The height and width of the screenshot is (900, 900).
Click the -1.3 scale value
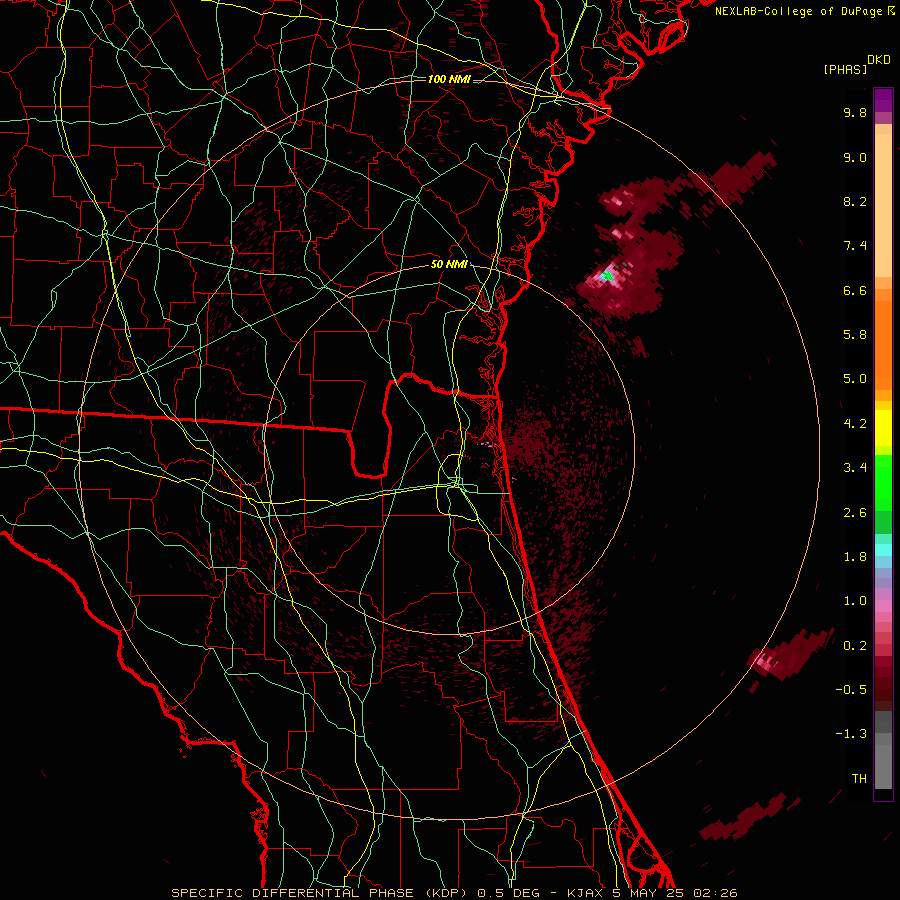(x=851, y=734)
